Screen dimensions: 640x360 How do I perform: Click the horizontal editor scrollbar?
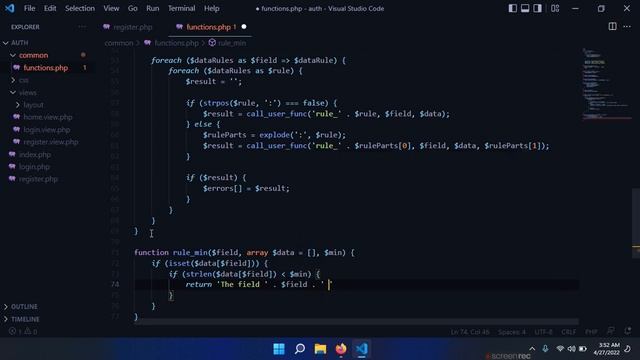356,322
